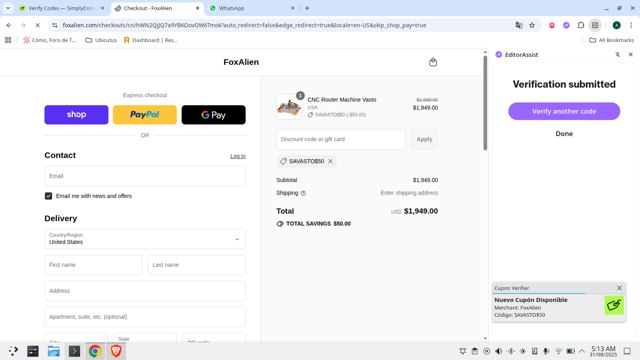Open tab search dropdown arrow
The width and height of the screenshot is (640, 360).
pos(8,8)
